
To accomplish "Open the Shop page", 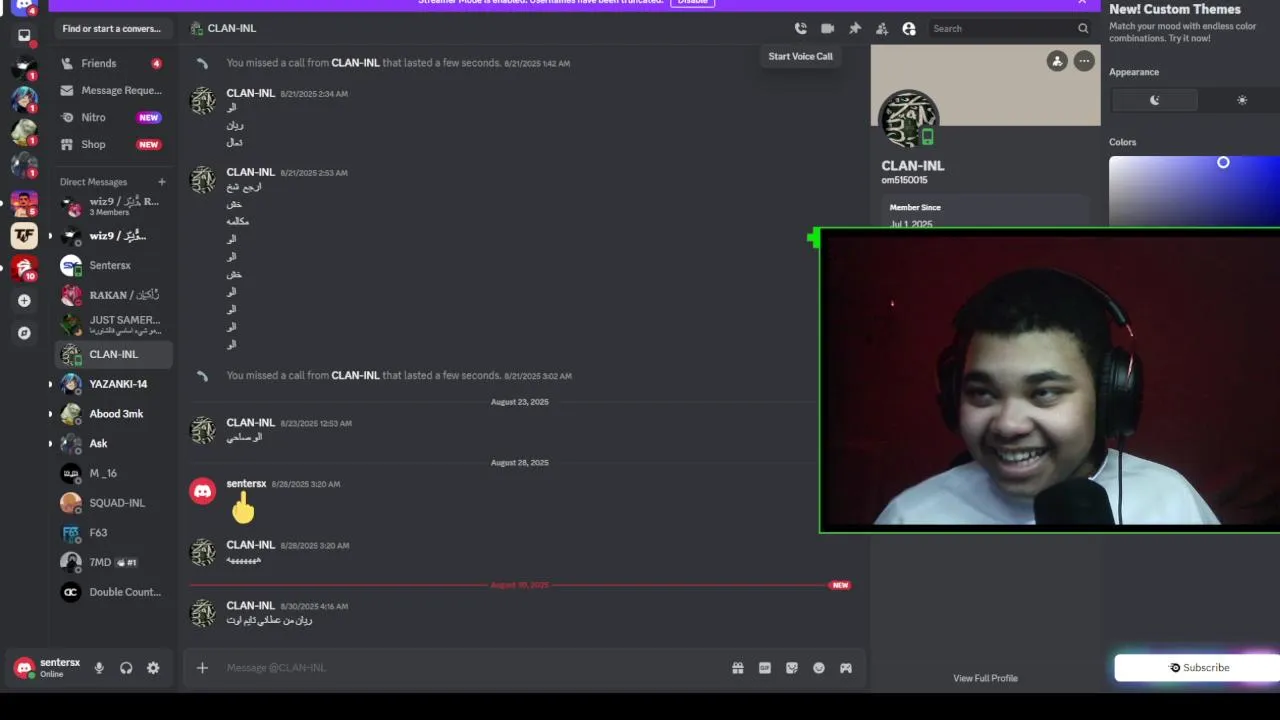I will coord(113,144).
